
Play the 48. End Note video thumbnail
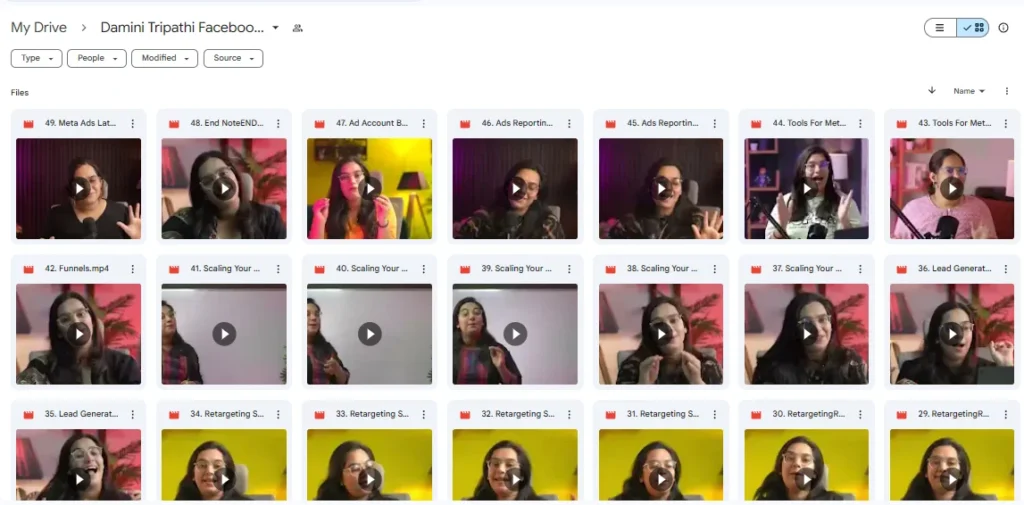[x=224, y=189]
